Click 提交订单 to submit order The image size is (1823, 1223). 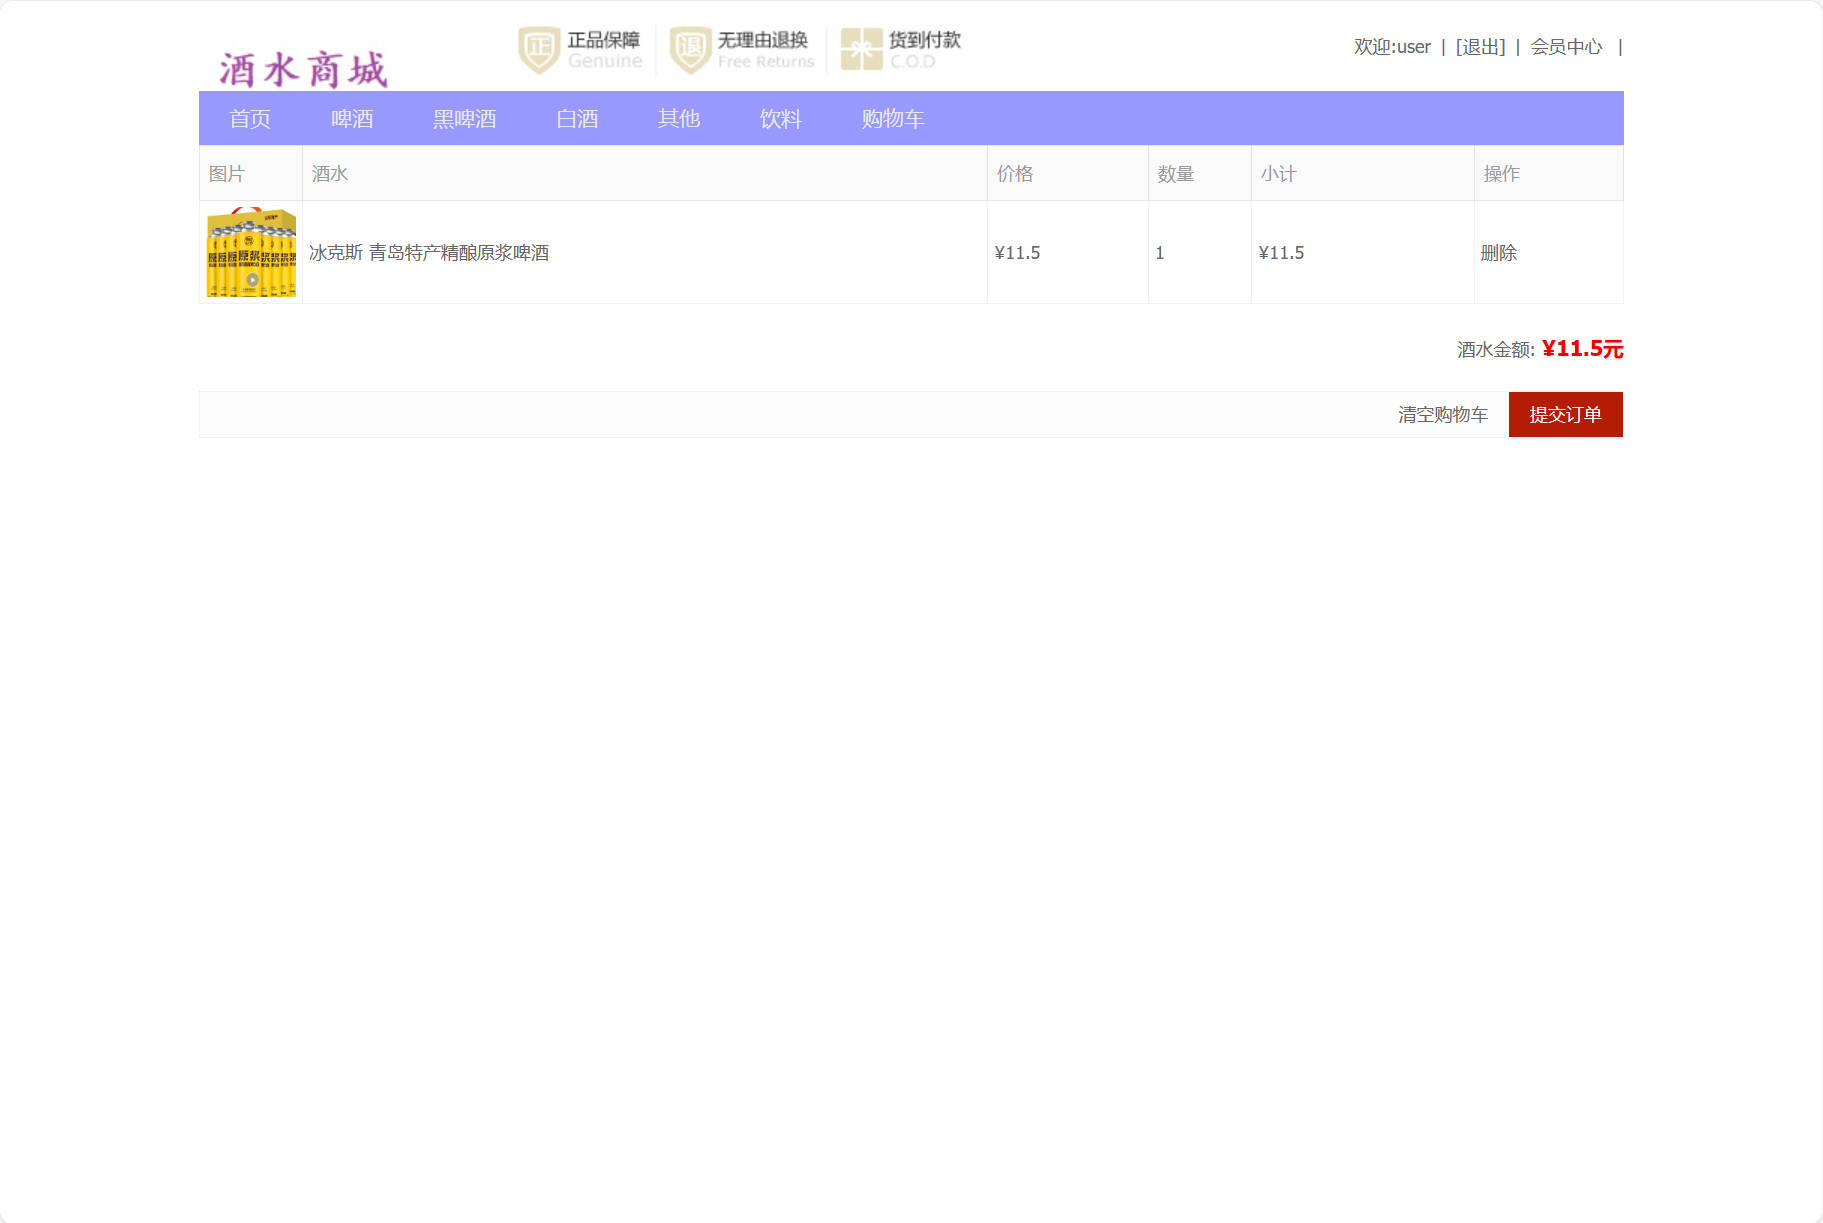click(x=1565, y=414)
